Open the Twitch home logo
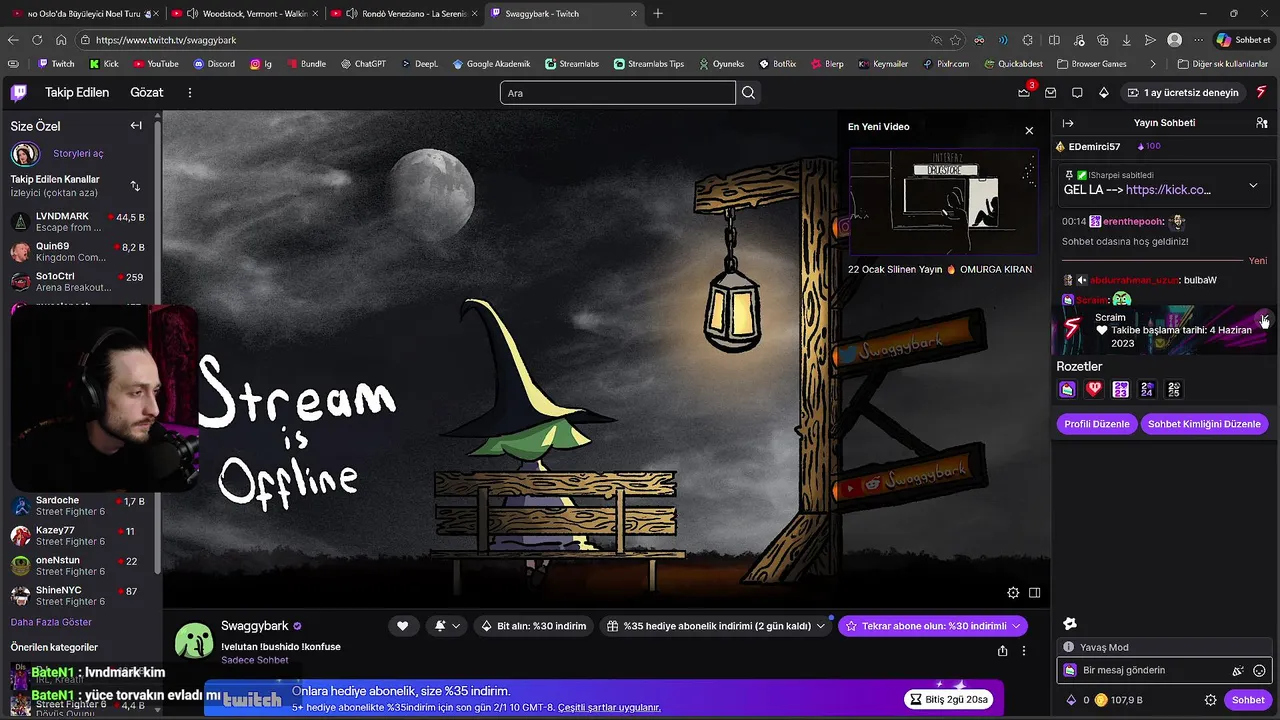The image size is (1280, 720). point(19,93)
